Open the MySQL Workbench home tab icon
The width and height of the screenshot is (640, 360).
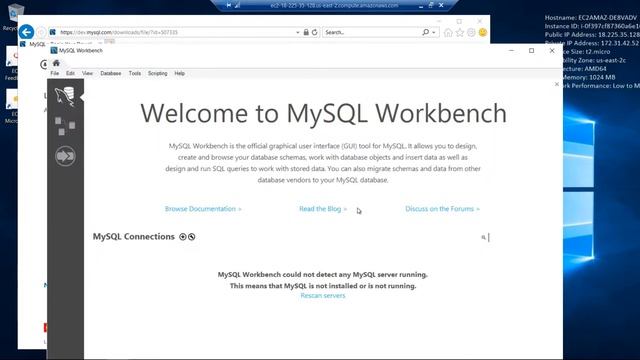pos(56,63)
